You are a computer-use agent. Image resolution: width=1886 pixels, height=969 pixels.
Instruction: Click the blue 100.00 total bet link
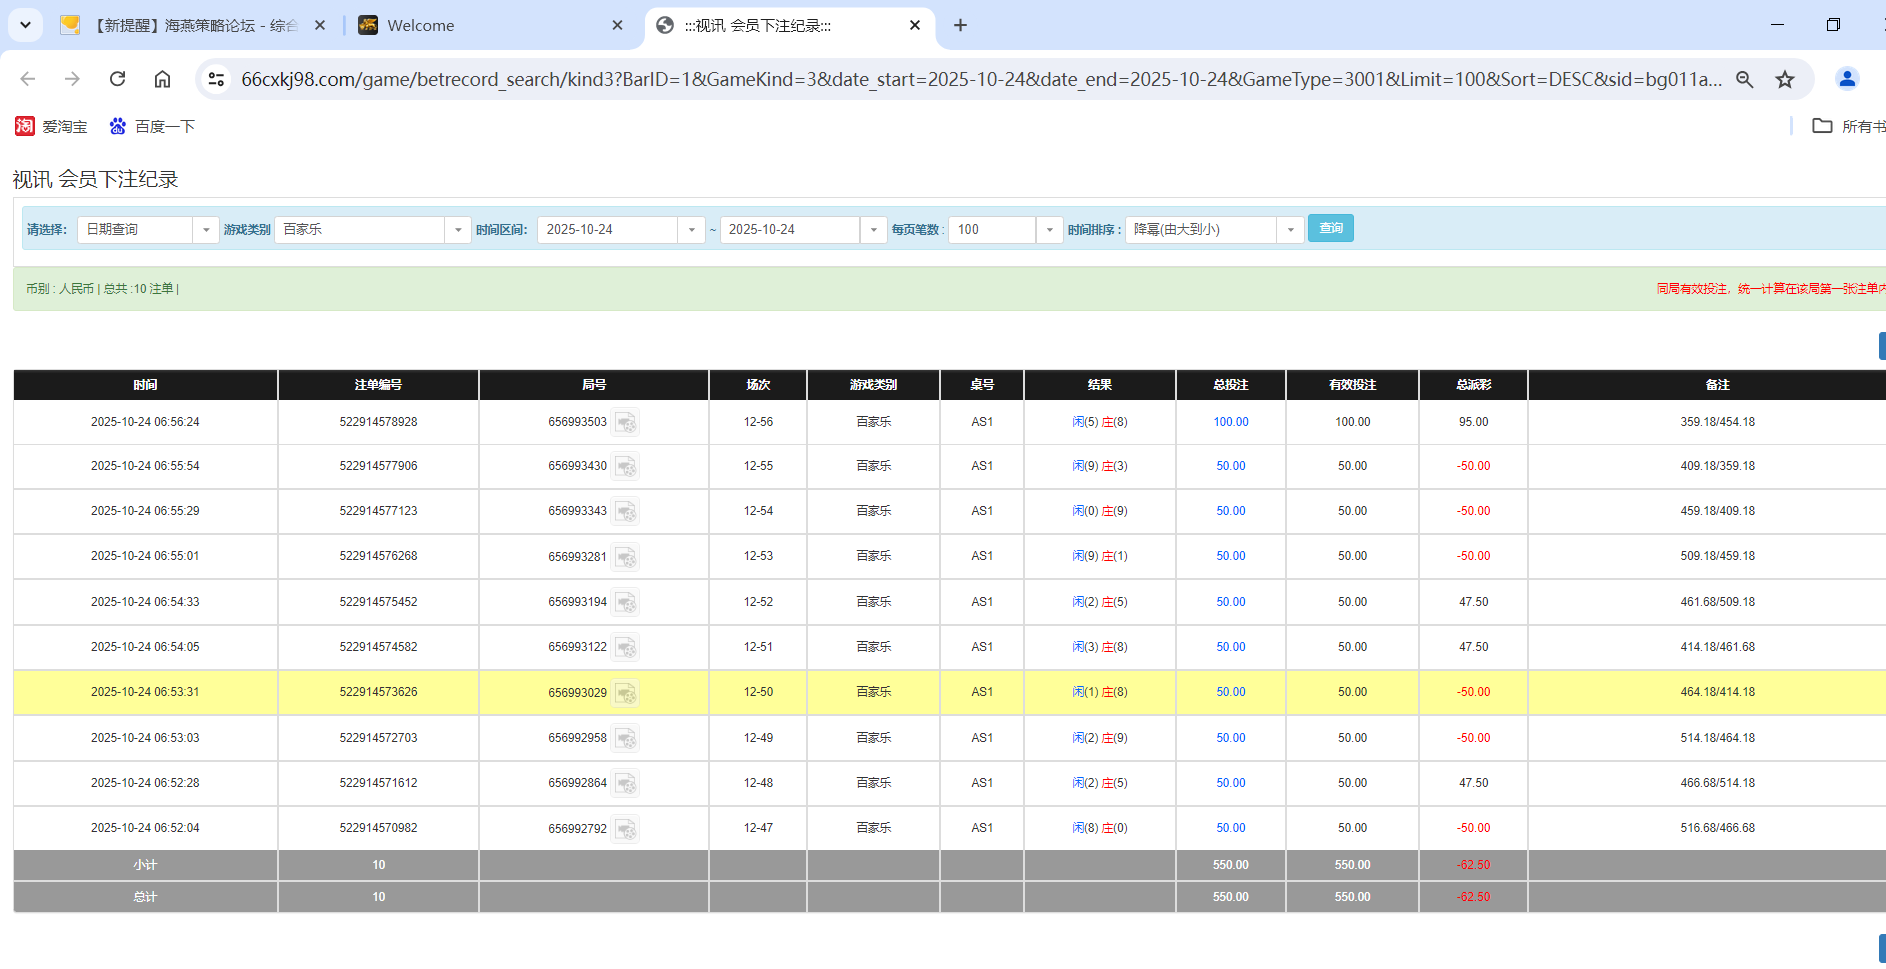1230,422
